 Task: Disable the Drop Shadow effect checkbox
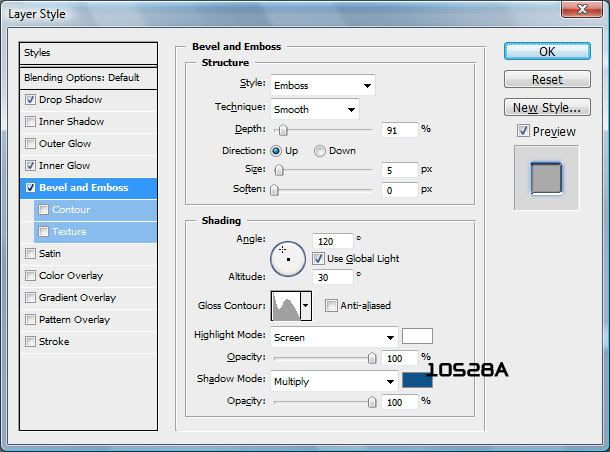coord(31,100)
